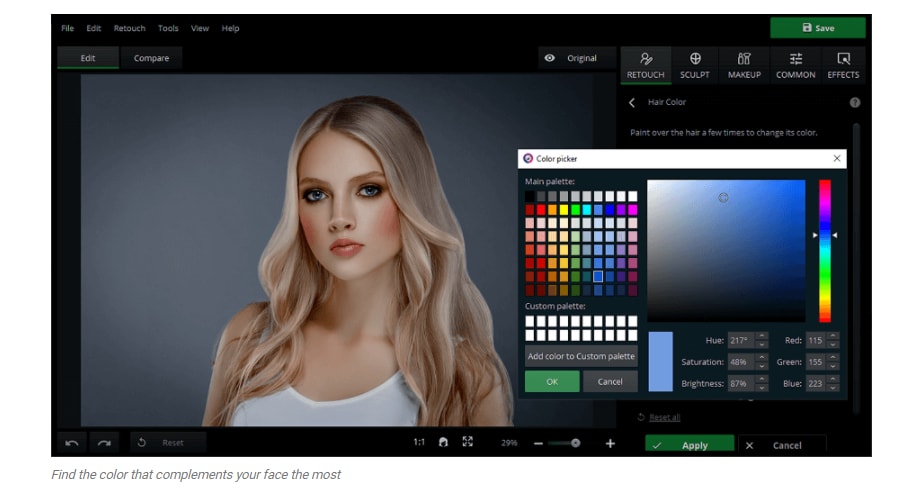Click the face-focus head icon
The image size is (908, 491).
click(443, 442)
